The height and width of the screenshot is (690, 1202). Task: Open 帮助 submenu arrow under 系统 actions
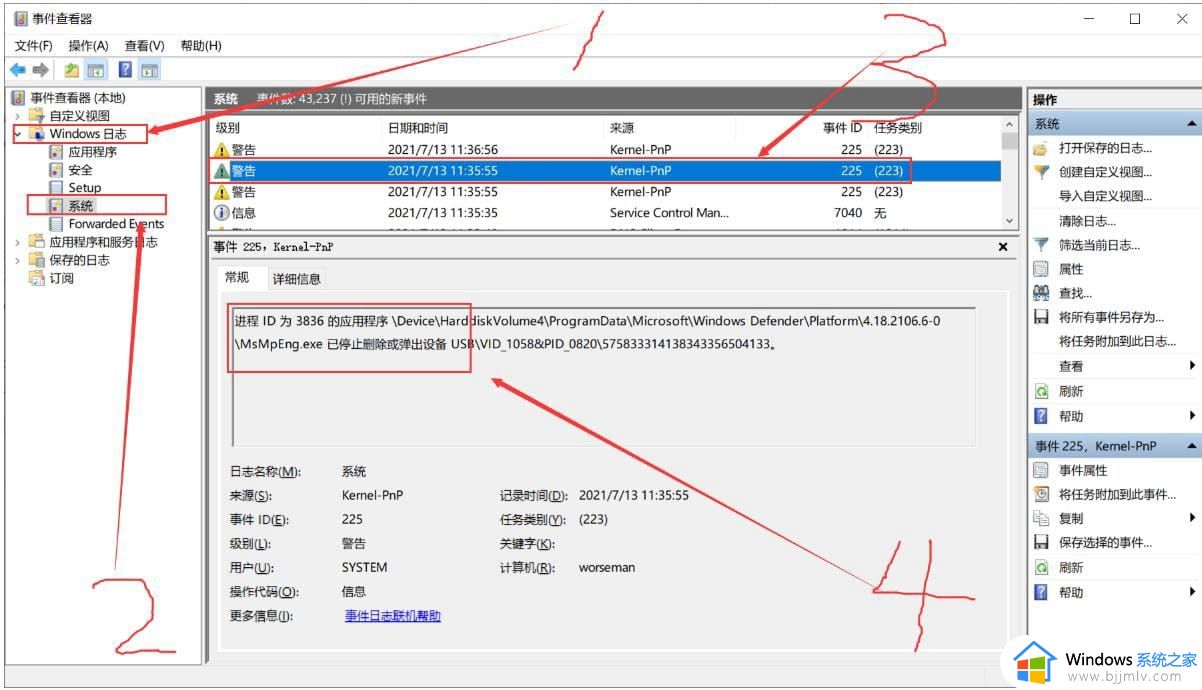click(x=1192, y=415)
